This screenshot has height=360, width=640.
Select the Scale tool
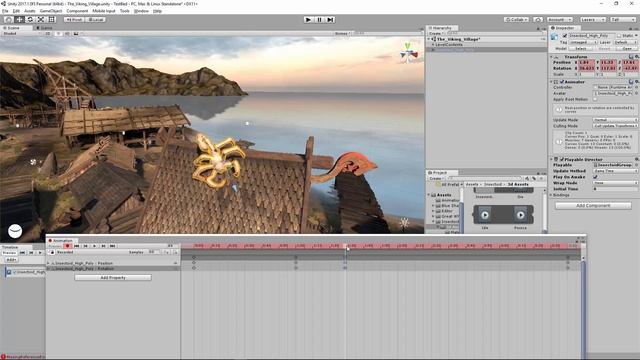(41, 19)
